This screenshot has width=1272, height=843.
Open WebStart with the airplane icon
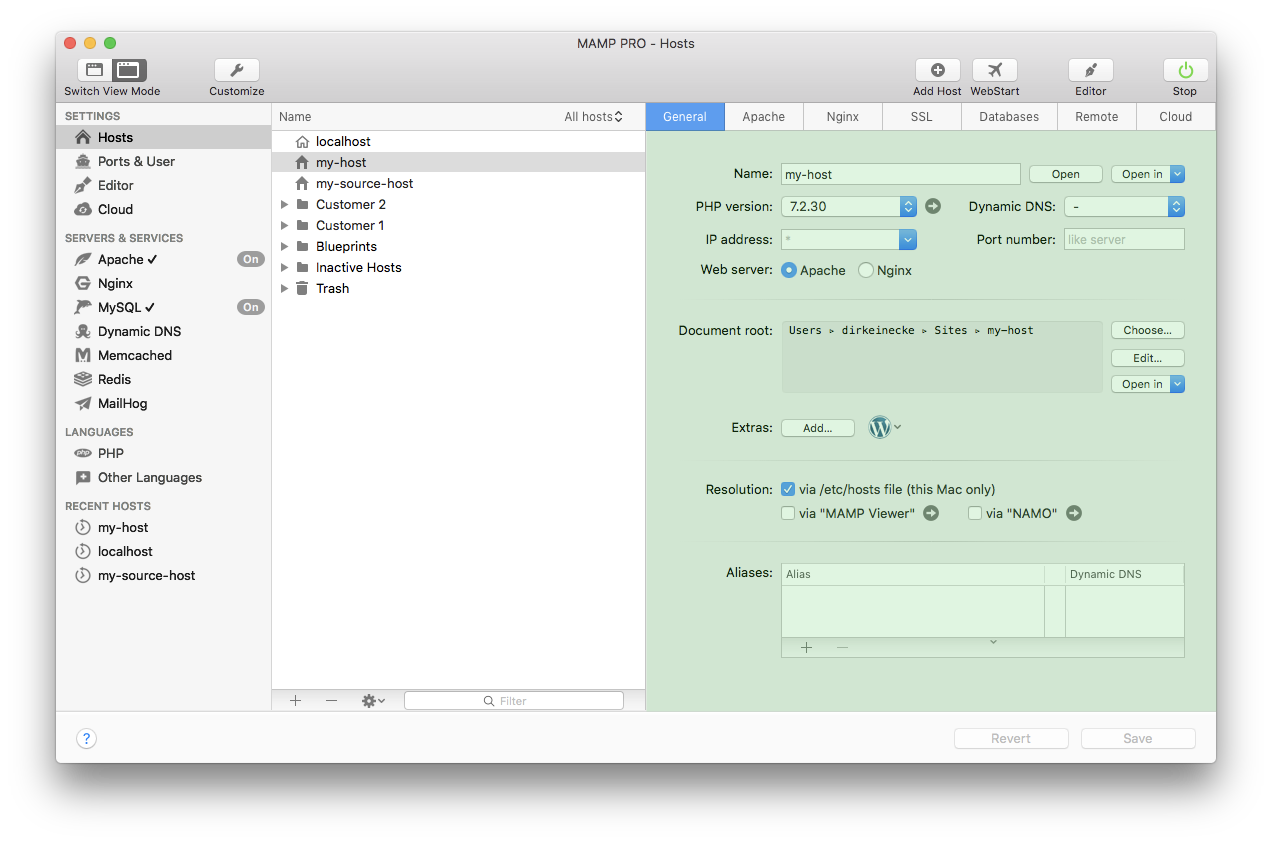994,70
